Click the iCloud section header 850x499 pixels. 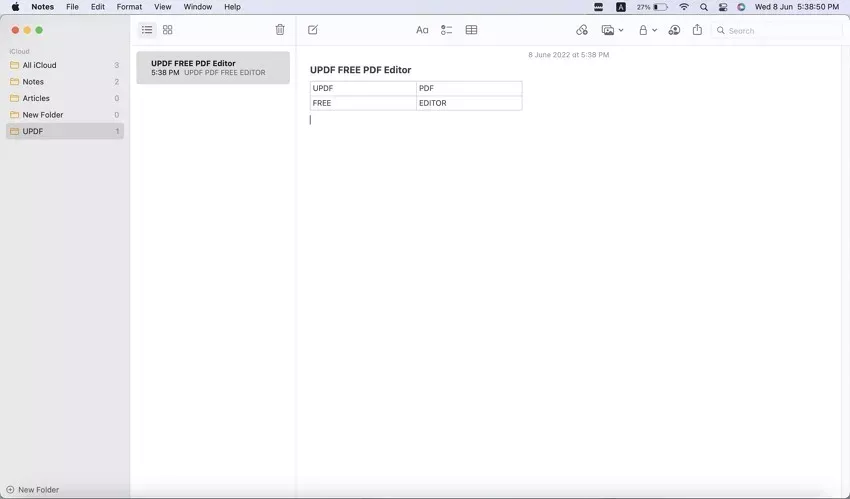[19, 51]
